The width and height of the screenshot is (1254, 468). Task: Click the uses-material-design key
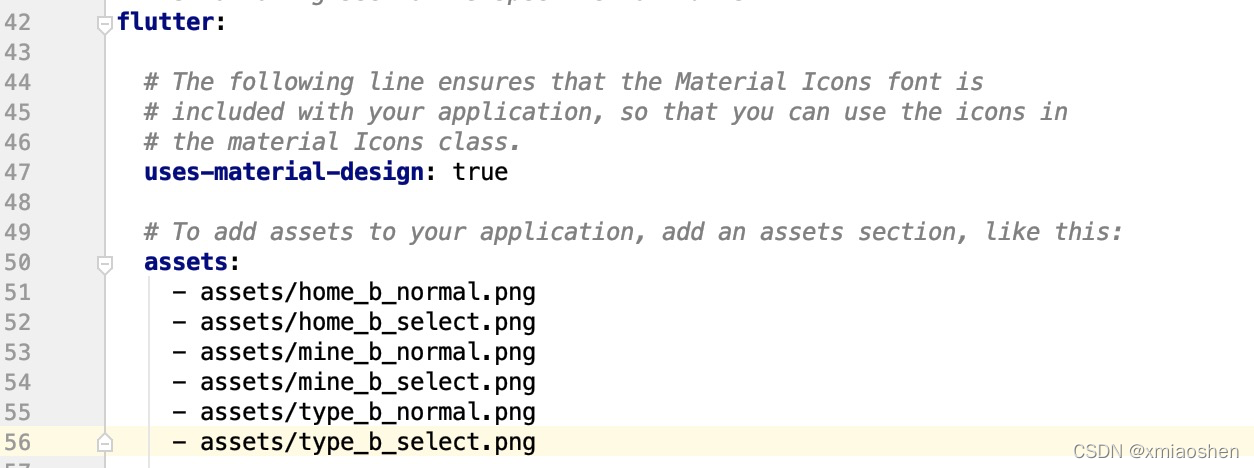click(284, 172)
